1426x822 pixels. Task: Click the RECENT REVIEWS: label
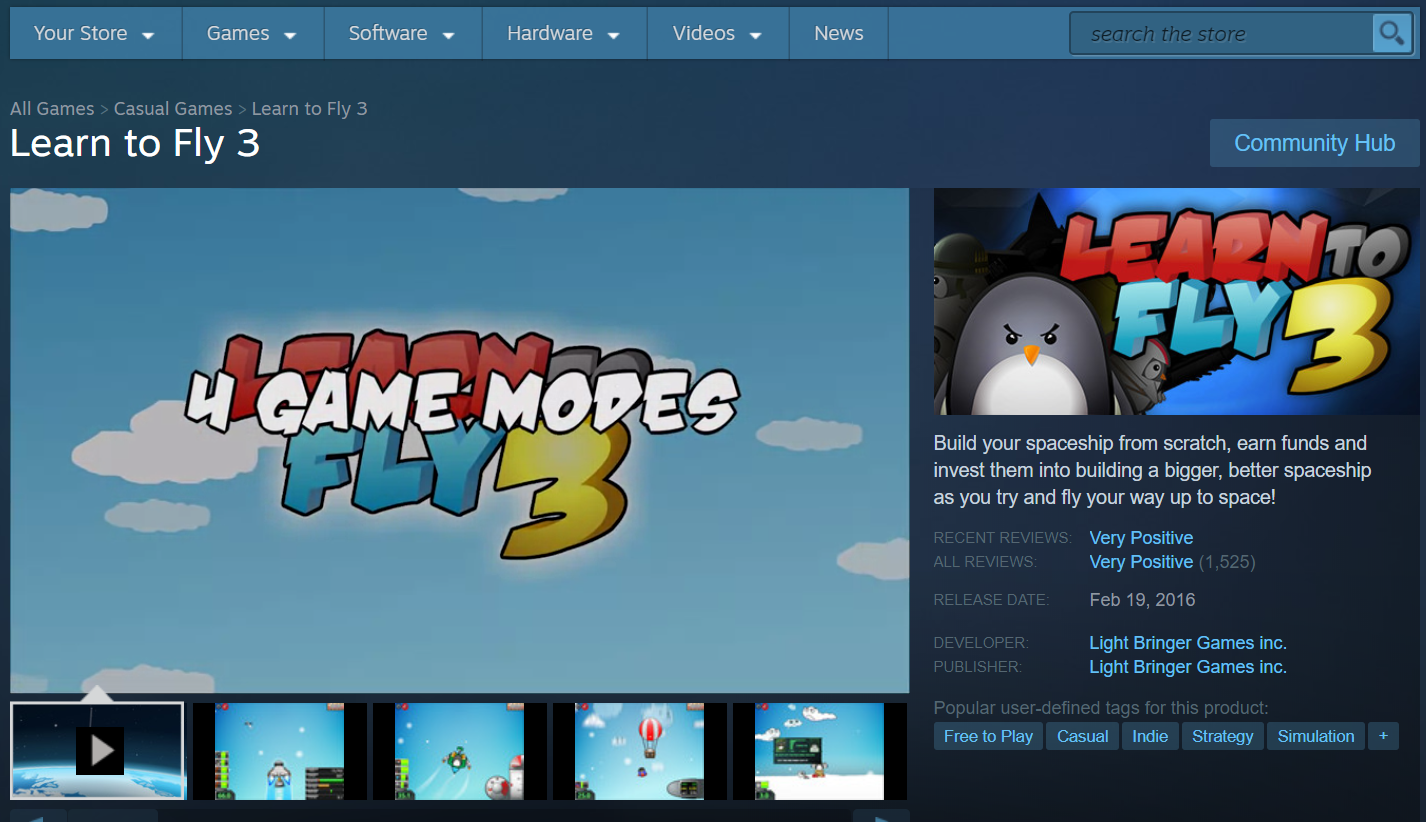click(x=1002, y=538)
